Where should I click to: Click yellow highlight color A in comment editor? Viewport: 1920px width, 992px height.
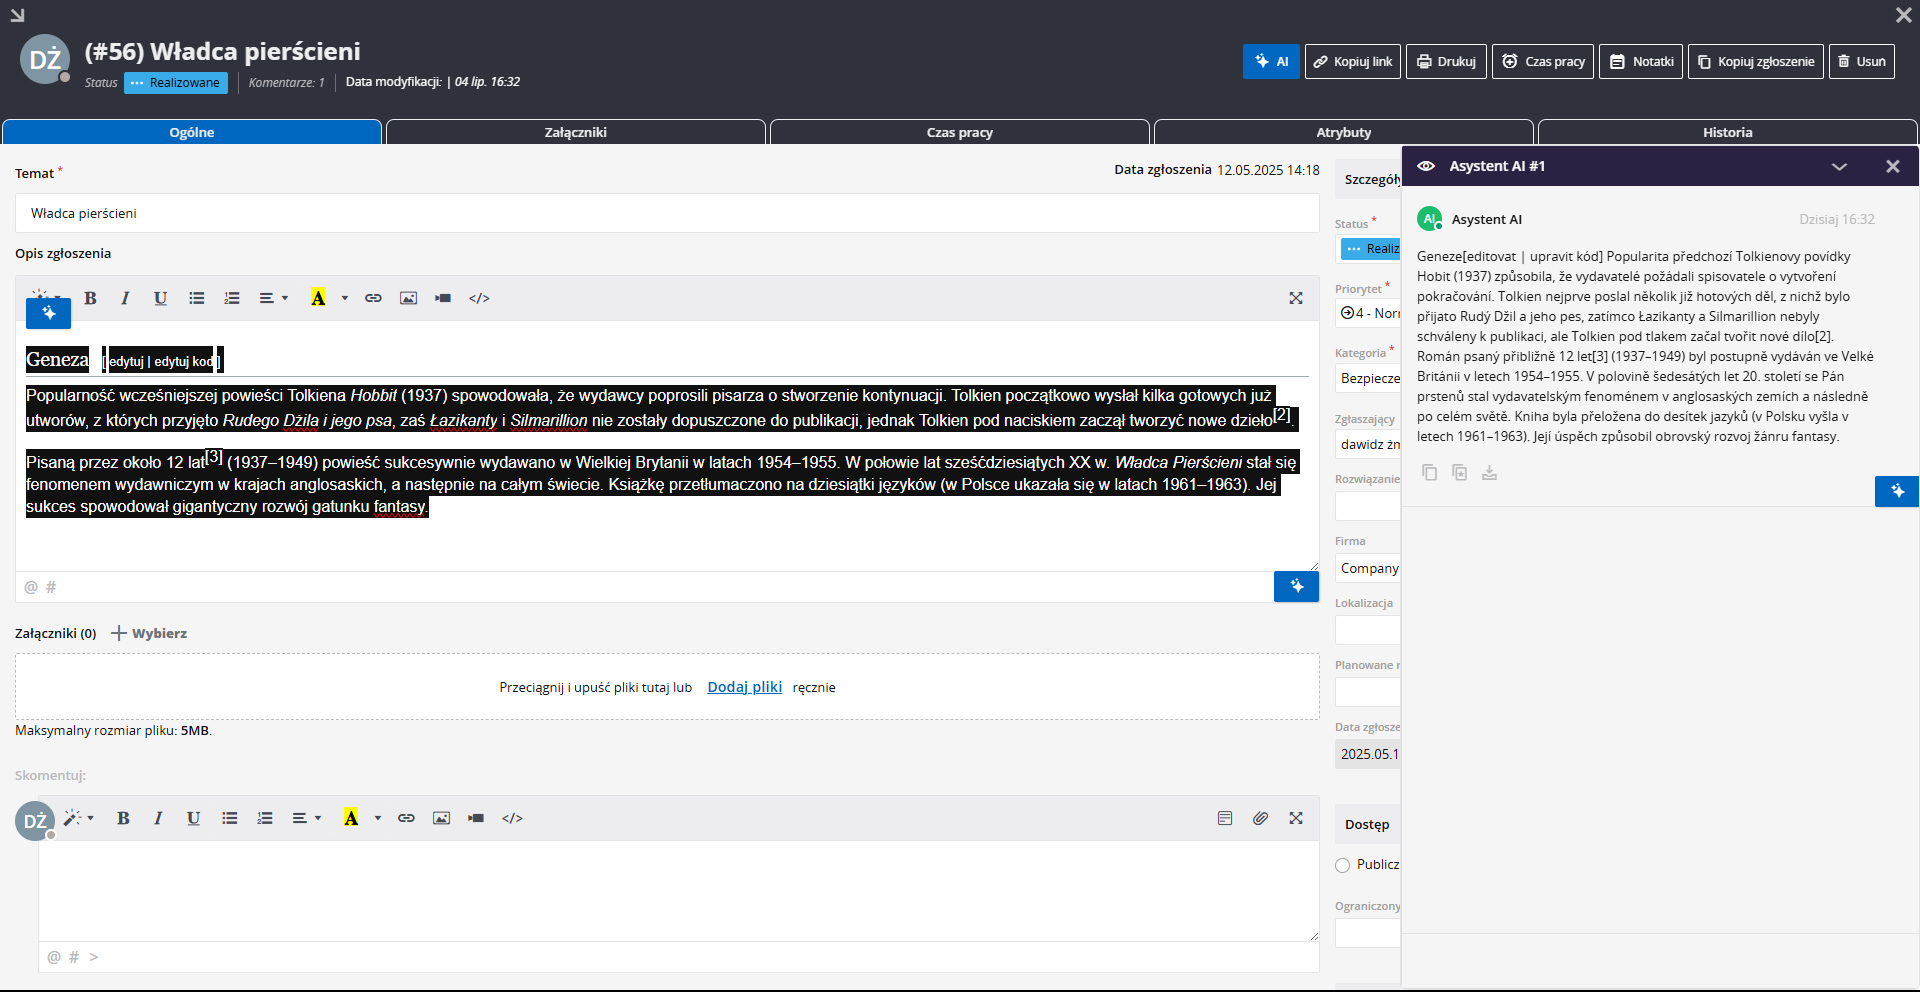click(351, 818)
